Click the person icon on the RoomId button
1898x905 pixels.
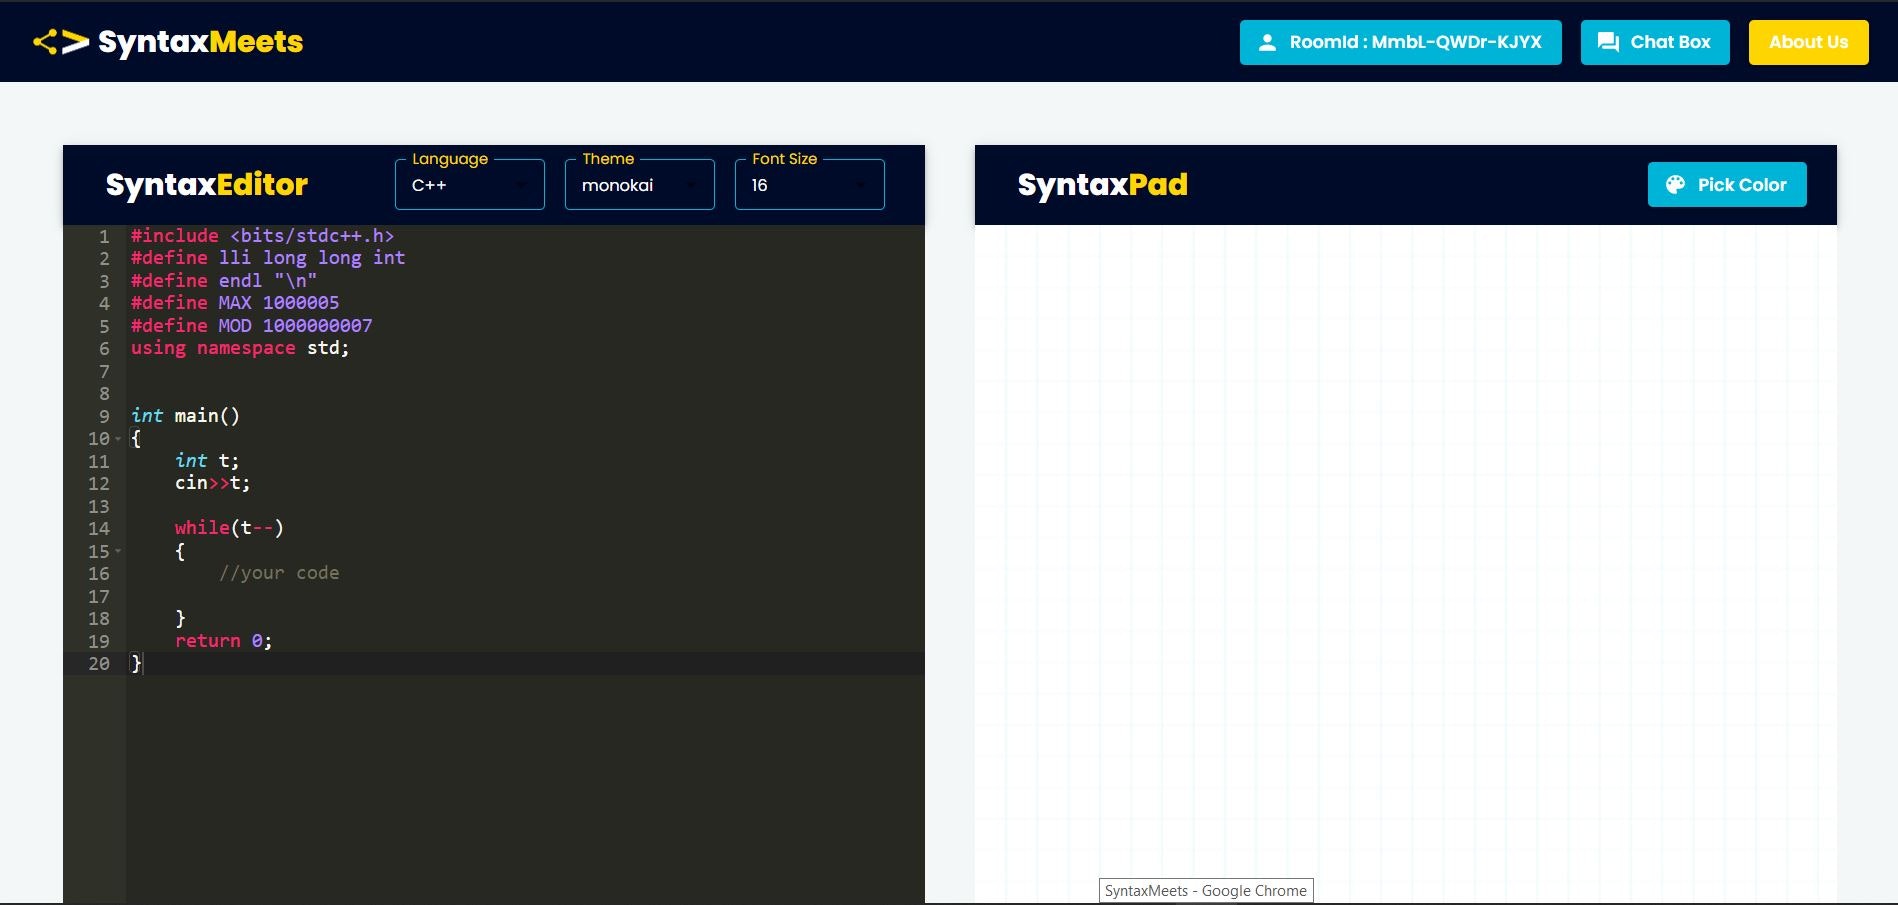tap(1268, 42)
